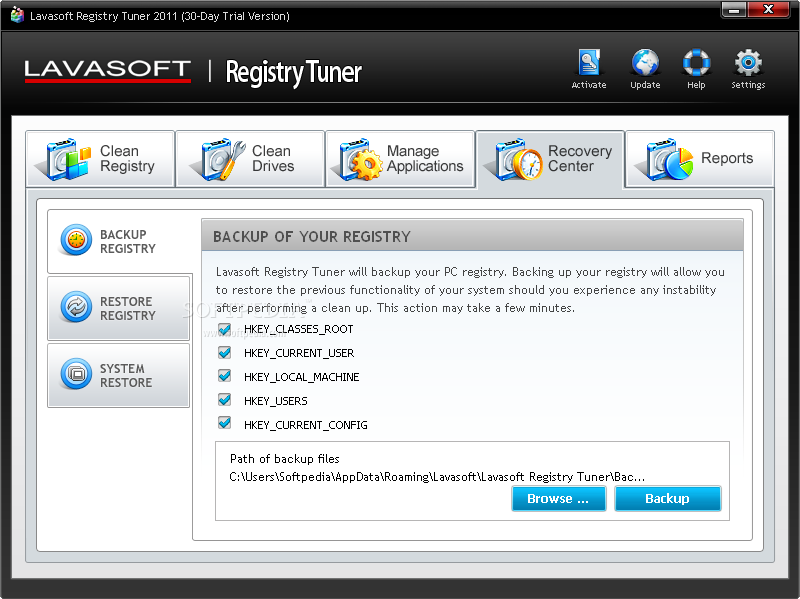Select the Recovery Center tab
This screenshot has height=599, width=800.
coord(550,160)
